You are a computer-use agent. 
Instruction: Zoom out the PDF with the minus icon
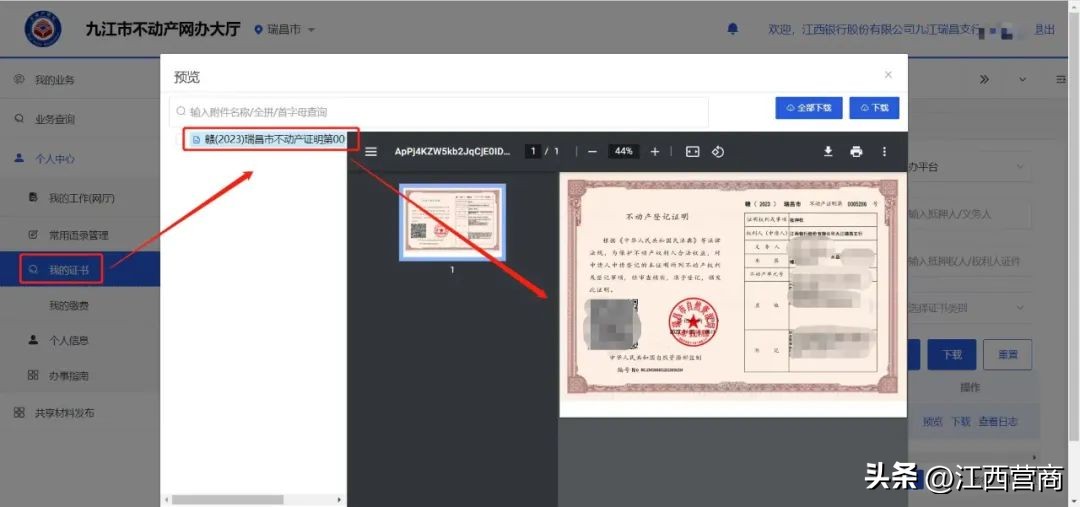click(x=592, y=152)
